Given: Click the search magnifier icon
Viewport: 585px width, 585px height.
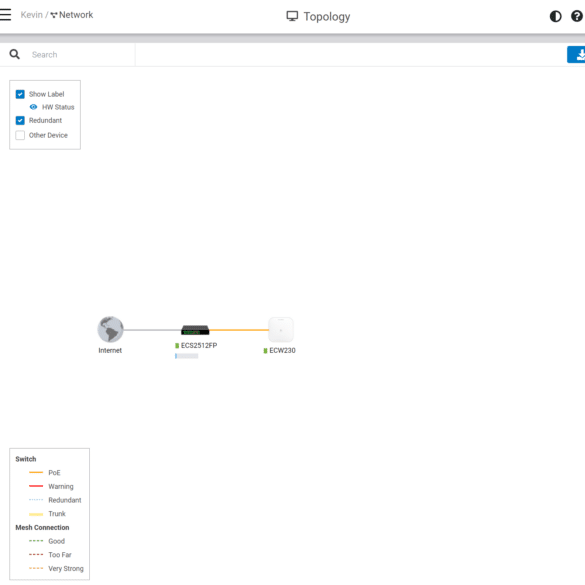Looking at the screenshot, I should 15,54.
